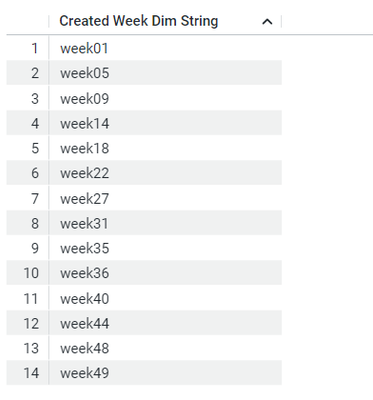Click row number 10
This screenshot has height=400, width=373.
(x=31, y=273)
